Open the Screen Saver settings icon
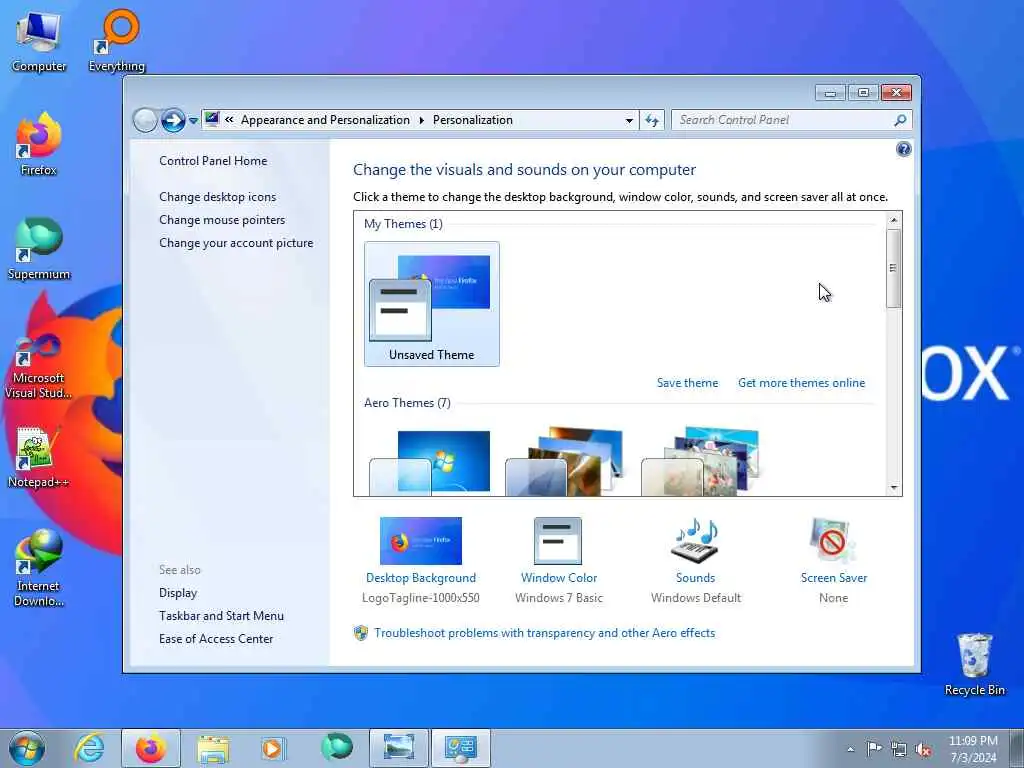 pyautogui.click(x=833, y=539)
